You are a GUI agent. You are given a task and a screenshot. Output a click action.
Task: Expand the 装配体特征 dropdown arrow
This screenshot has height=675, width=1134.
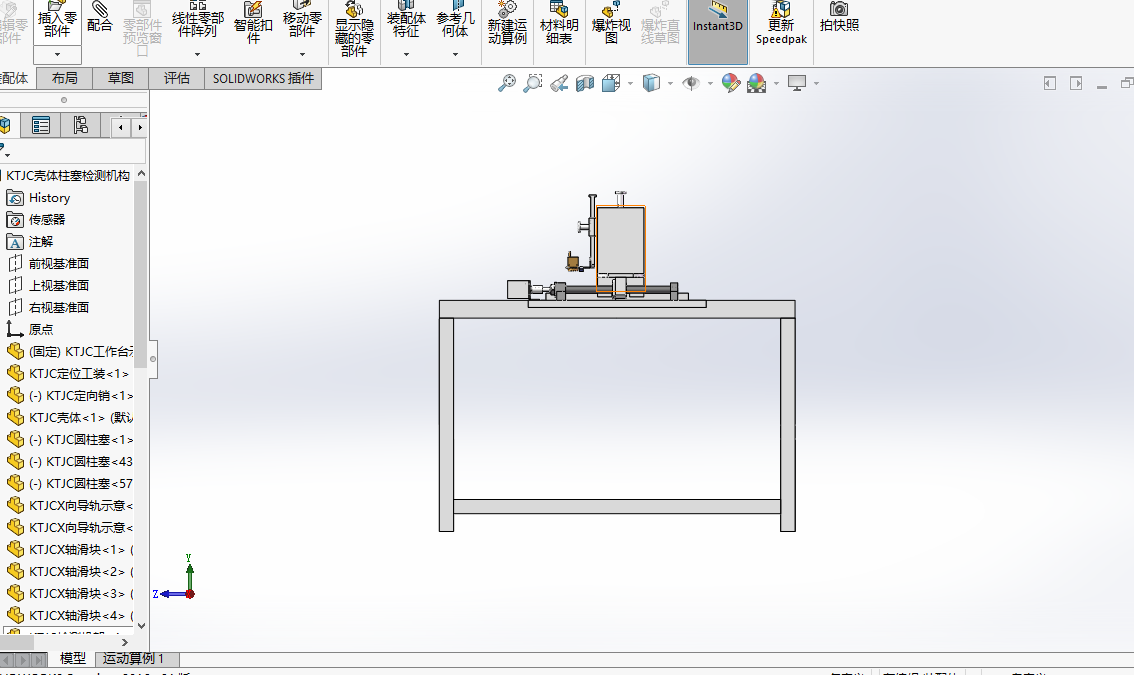406,54
